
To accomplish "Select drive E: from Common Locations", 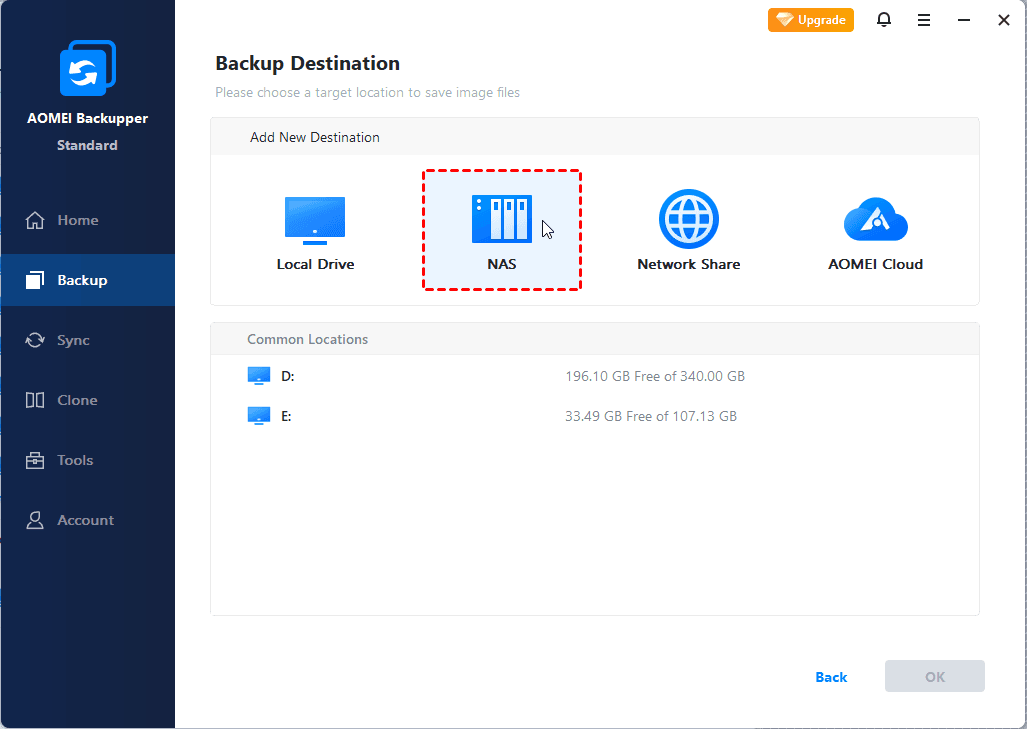I will coord(287,416).
